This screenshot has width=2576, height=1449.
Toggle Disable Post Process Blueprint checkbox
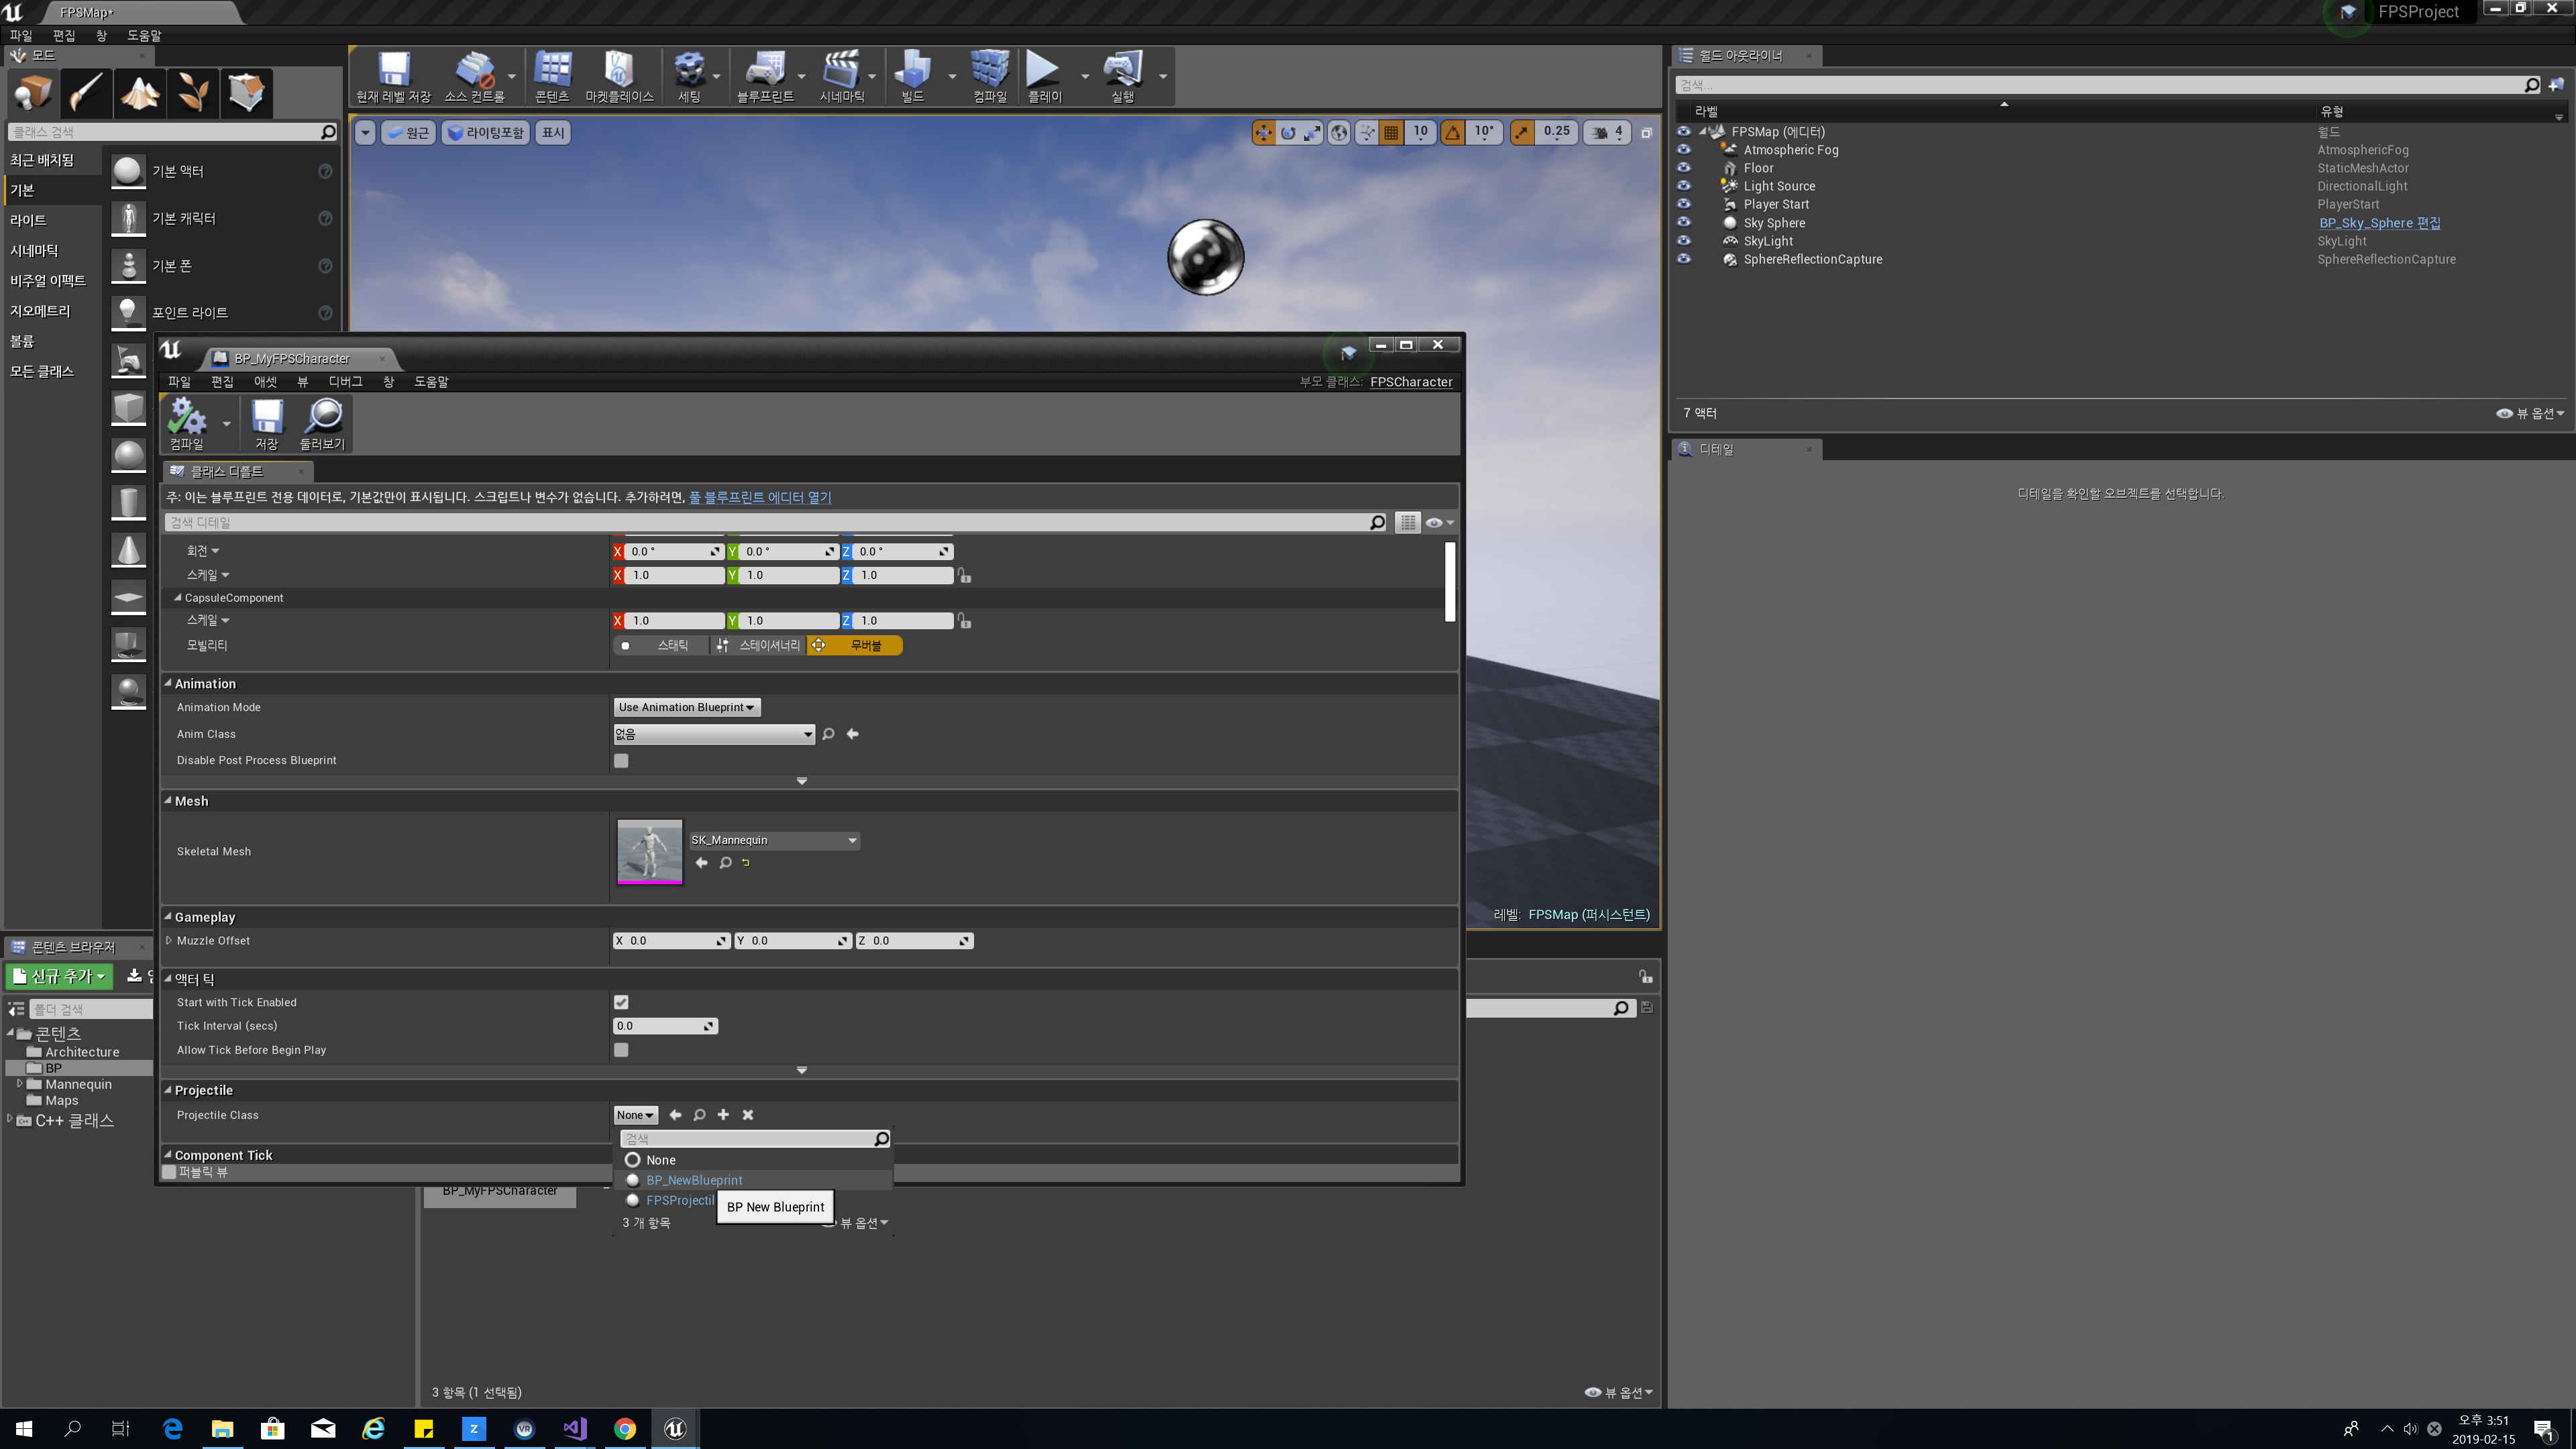click(x=621, y=761)
